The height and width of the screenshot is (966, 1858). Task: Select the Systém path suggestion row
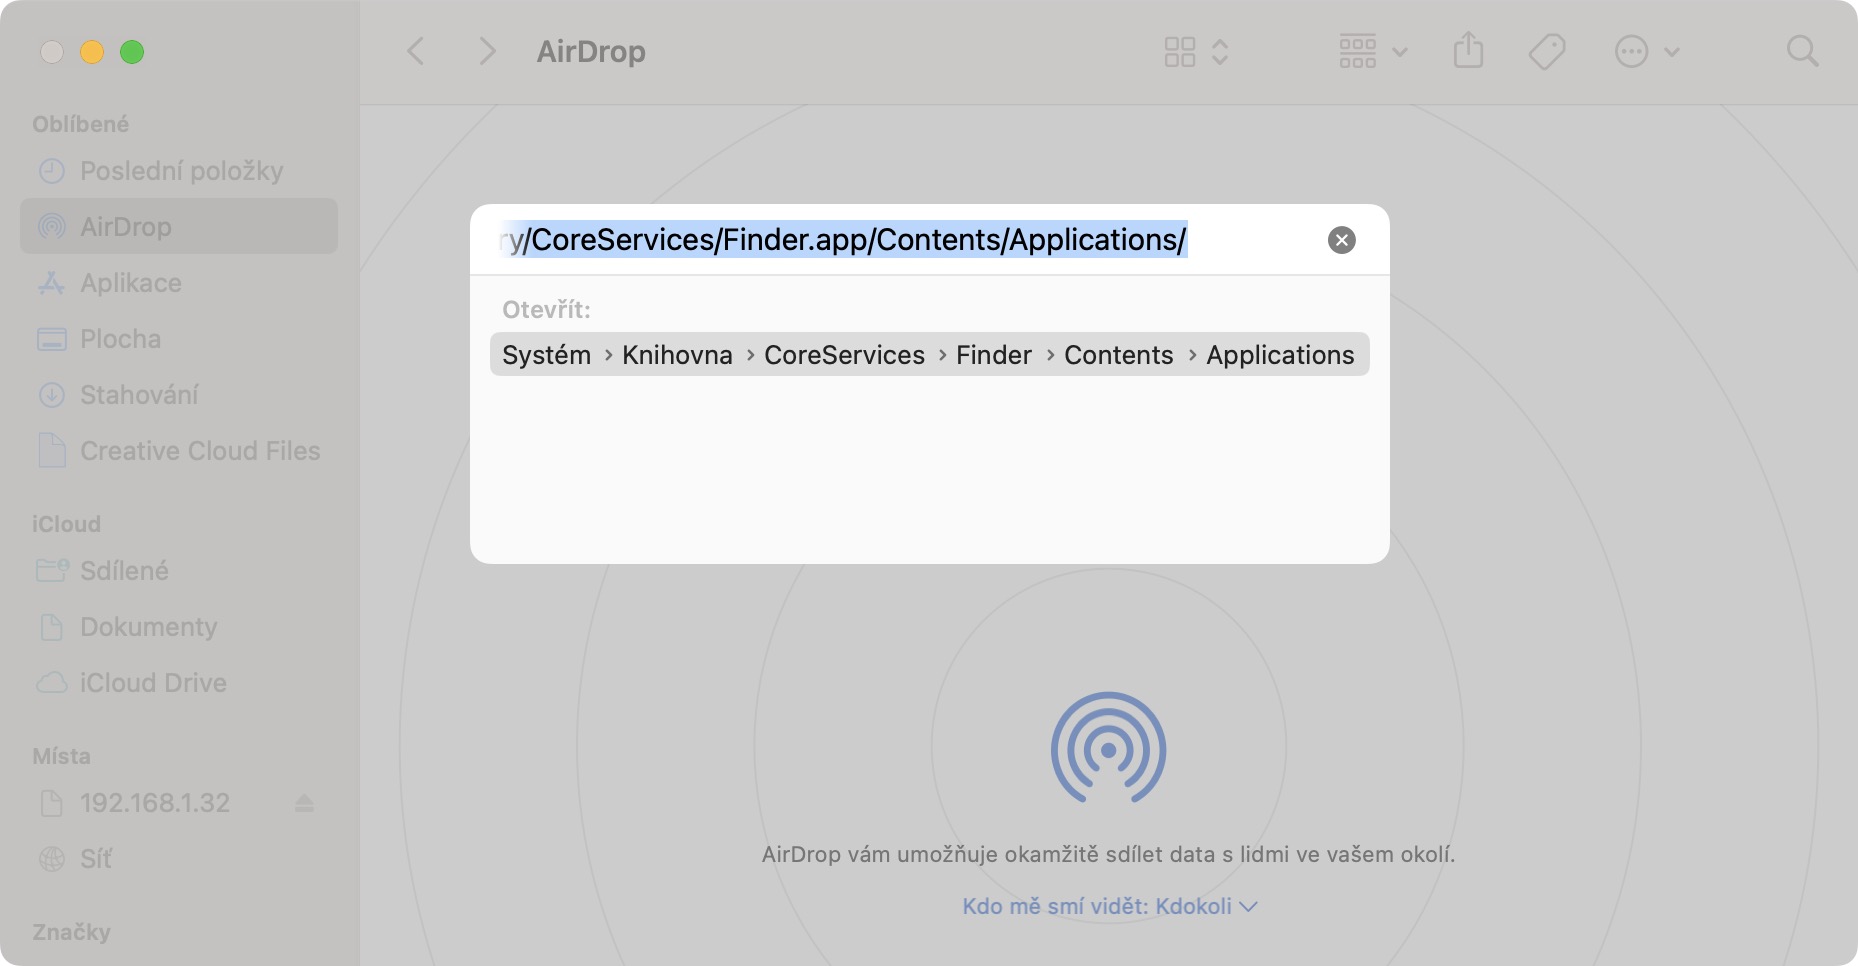pos(929,355)
